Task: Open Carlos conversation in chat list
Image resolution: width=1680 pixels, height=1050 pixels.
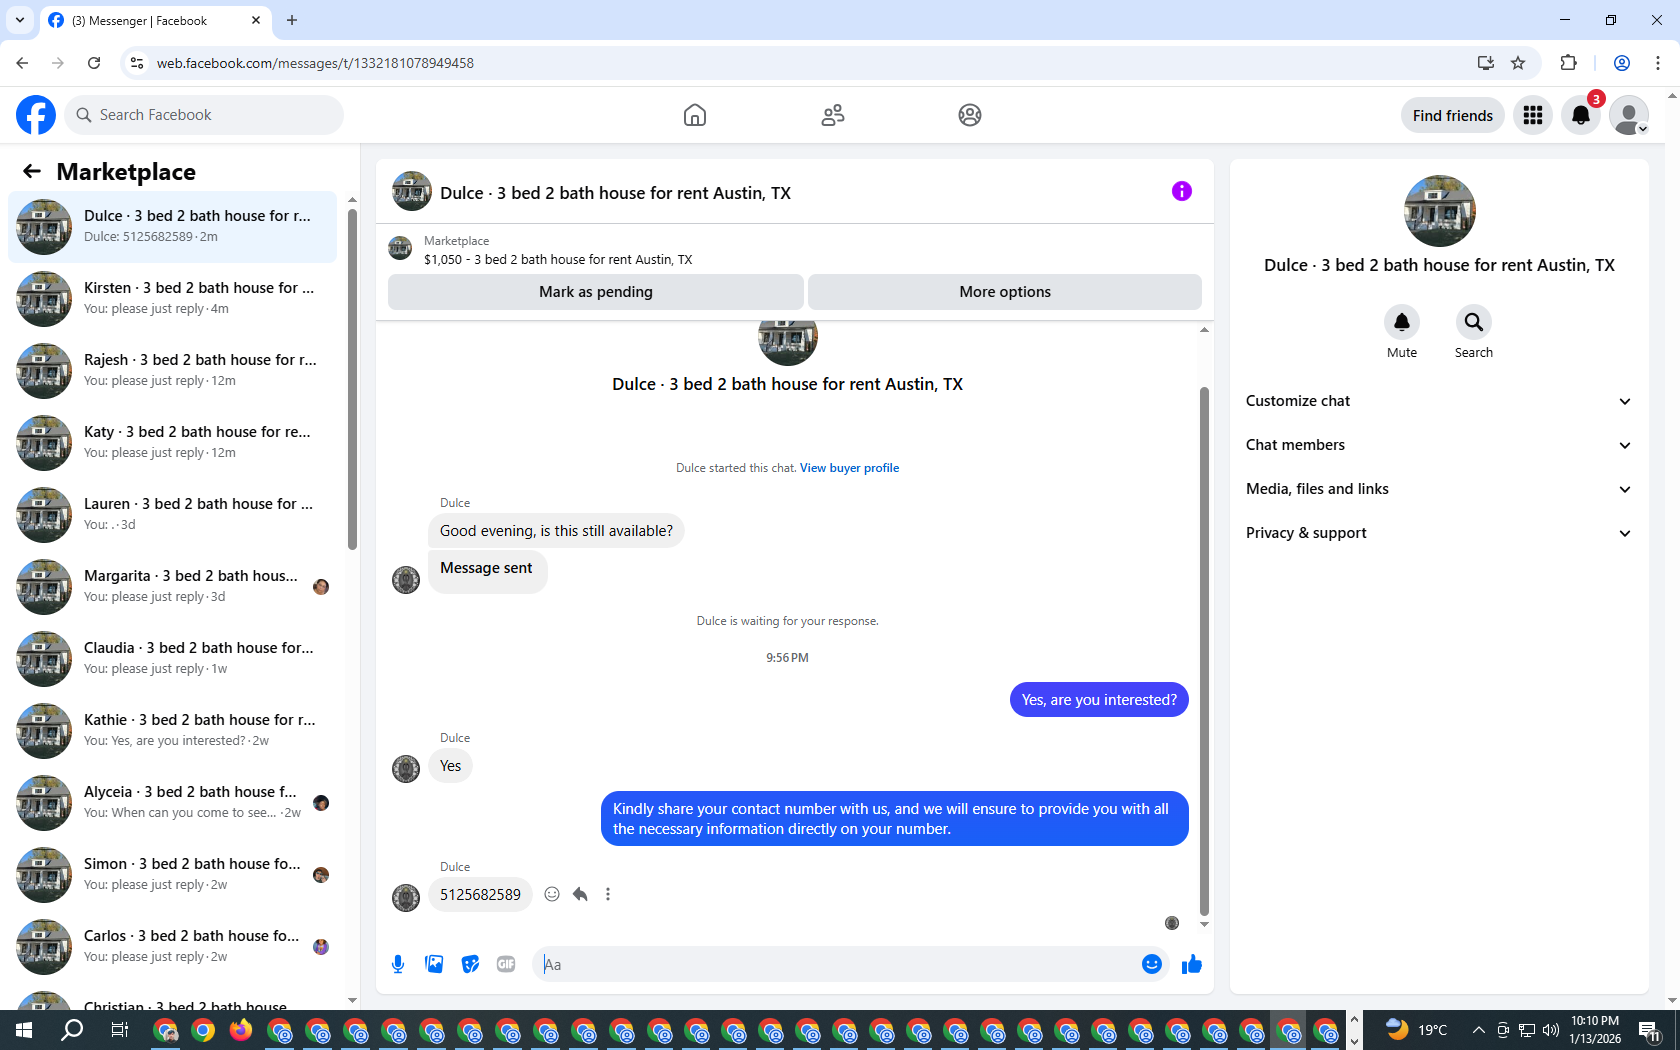Action: (x=172, y=947)
